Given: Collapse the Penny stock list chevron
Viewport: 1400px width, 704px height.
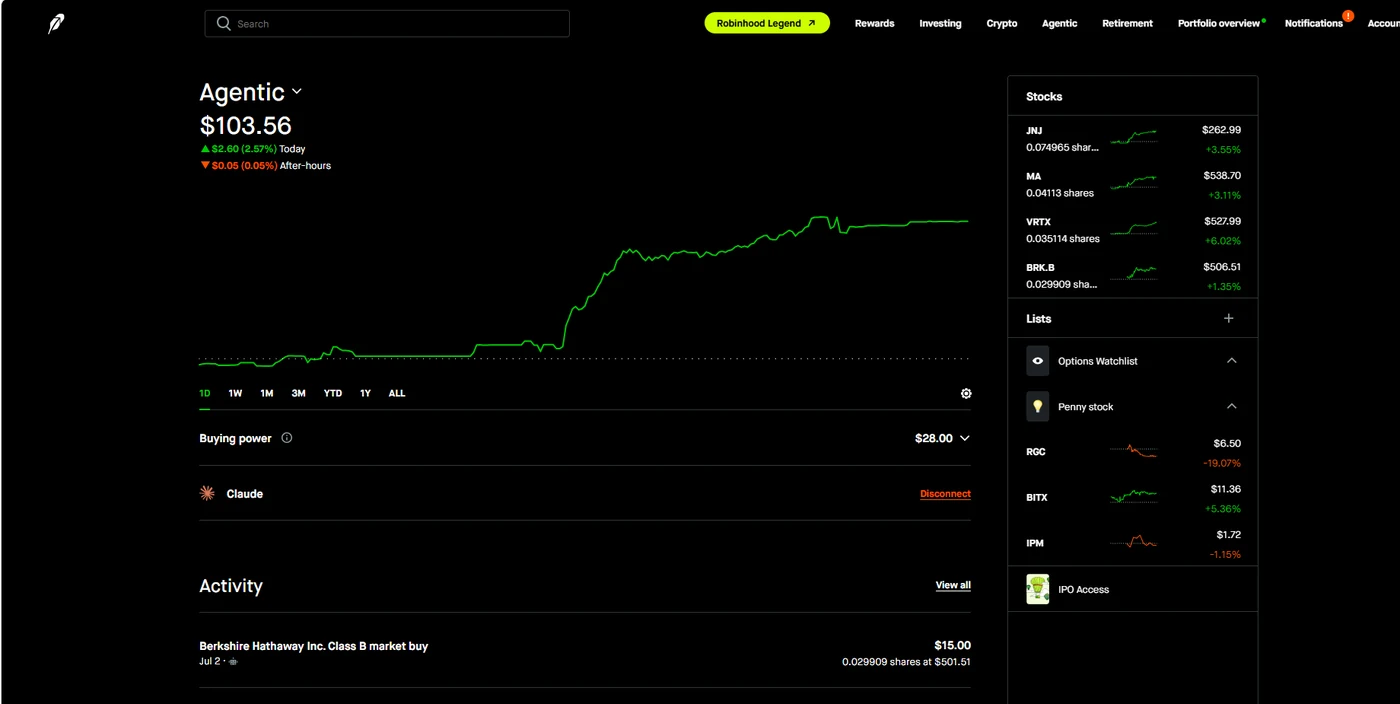Looking at the screenshot, I should (1232, 407).
